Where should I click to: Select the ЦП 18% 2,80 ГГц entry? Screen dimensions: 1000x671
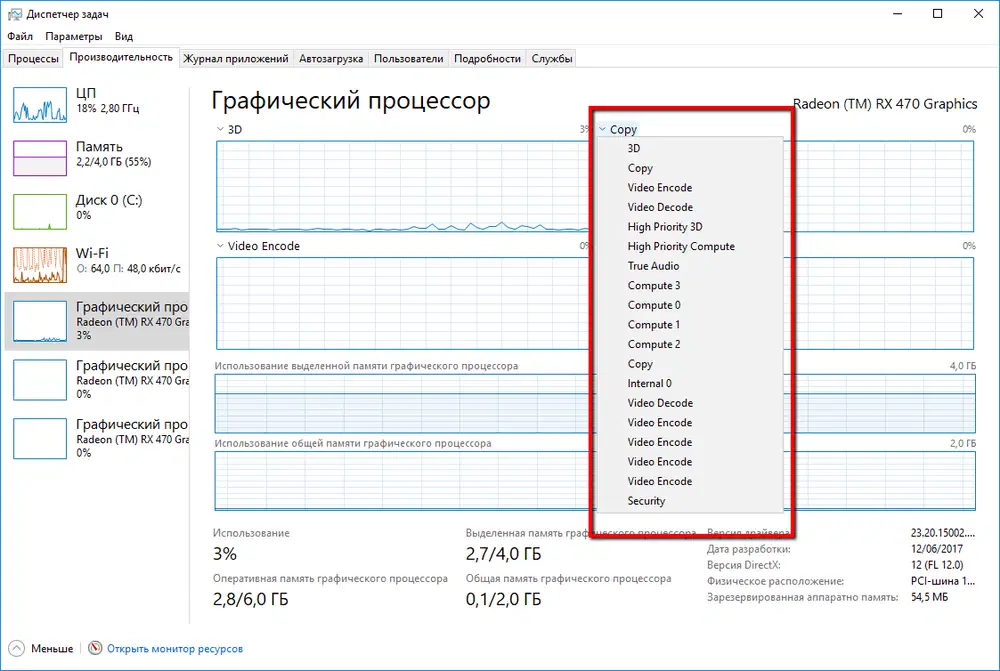click(x=97, y=105)
